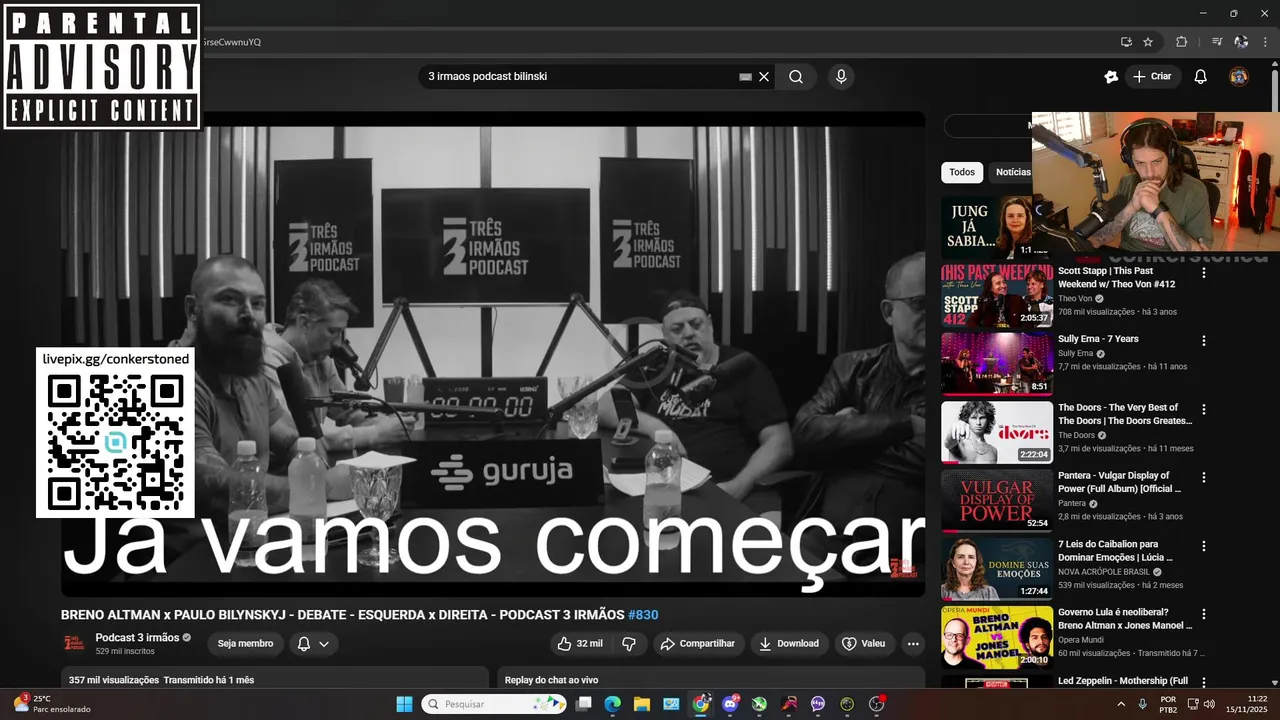The image size is (1280, 720).
Task: Like the video with 32 mil thumbs up
Action: pos(580,644)
